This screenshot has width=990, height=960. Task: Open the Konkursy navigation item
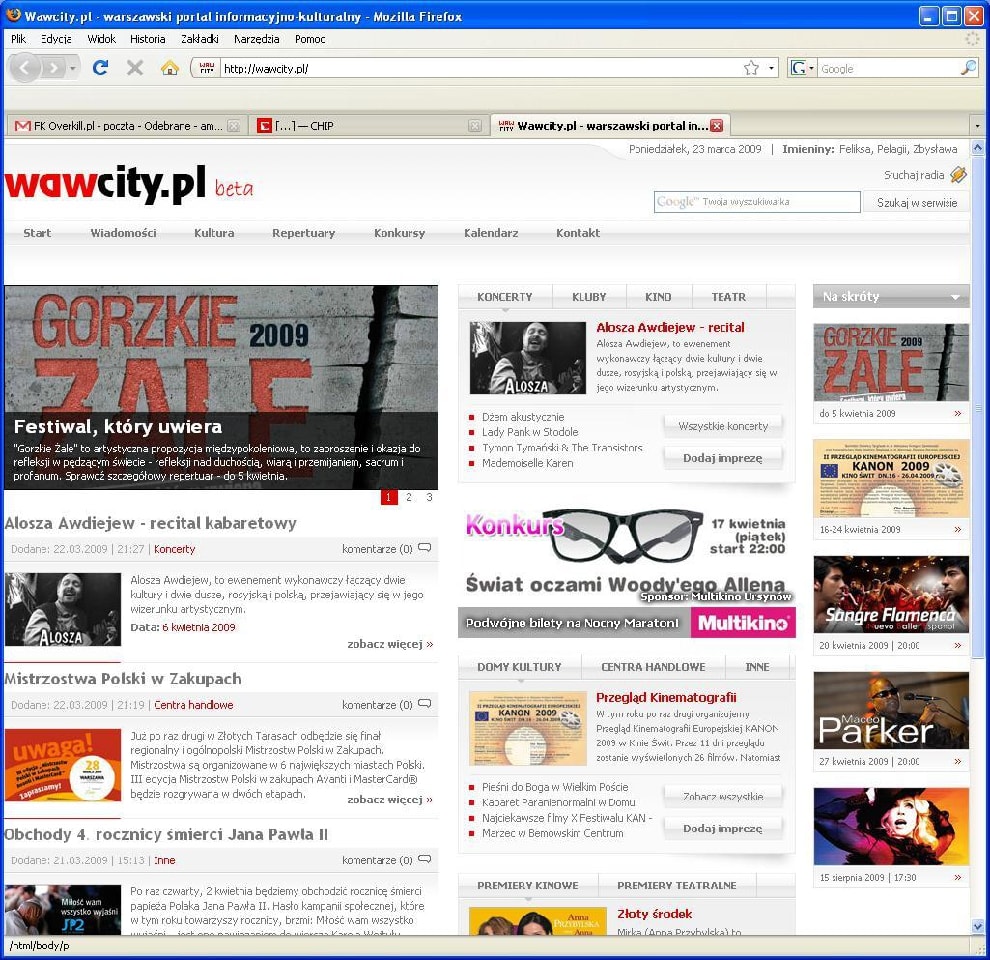(400, 233)
